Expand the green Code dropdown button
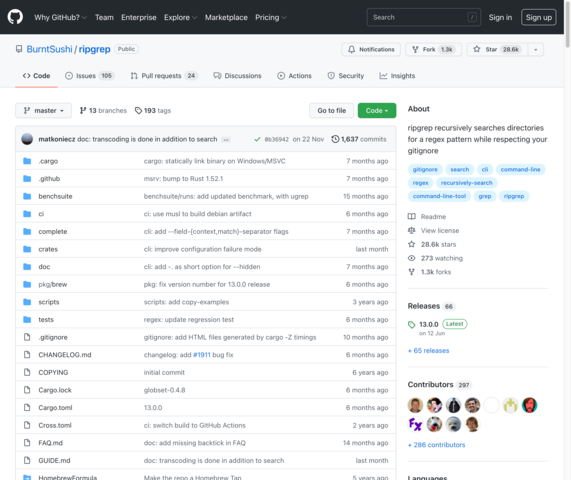 pyautogui.click(x=377, y=110)
